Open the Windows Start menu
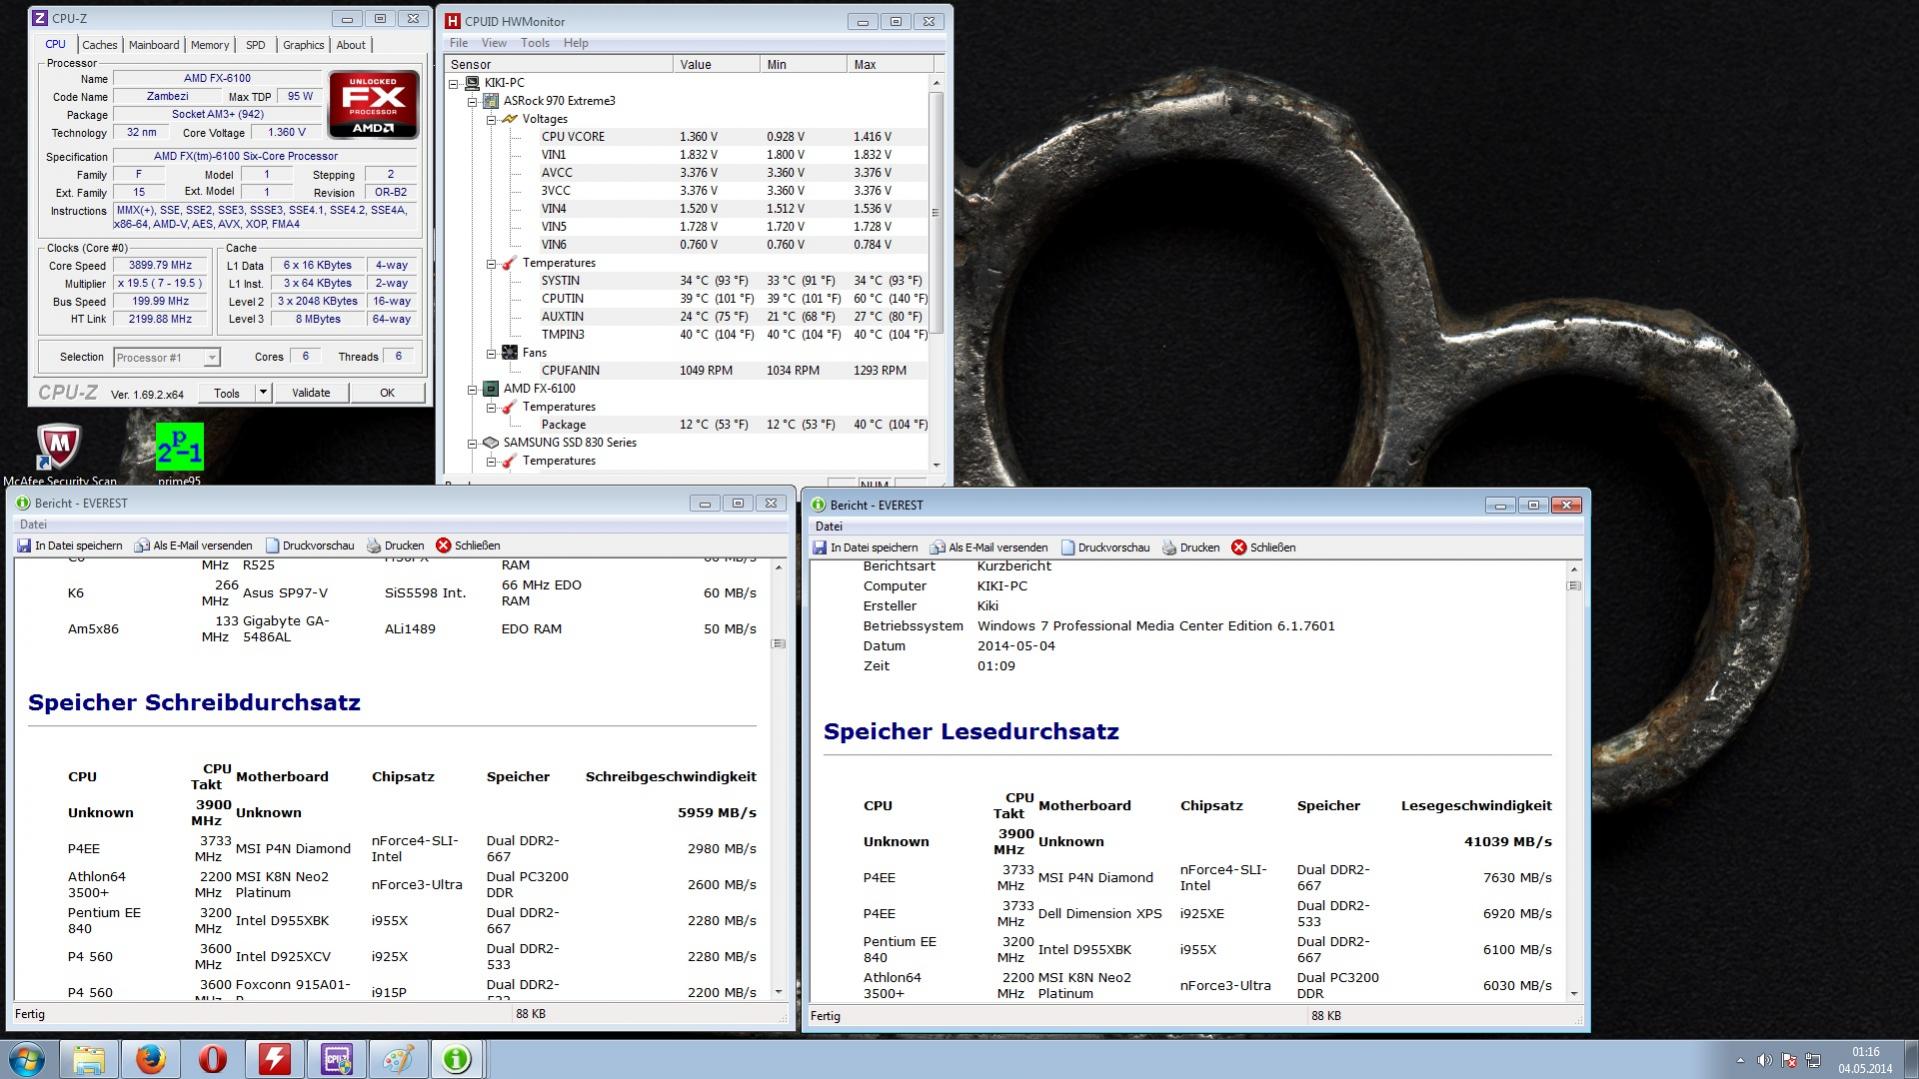1919x1079 pixels. [x=27, y=1059]
